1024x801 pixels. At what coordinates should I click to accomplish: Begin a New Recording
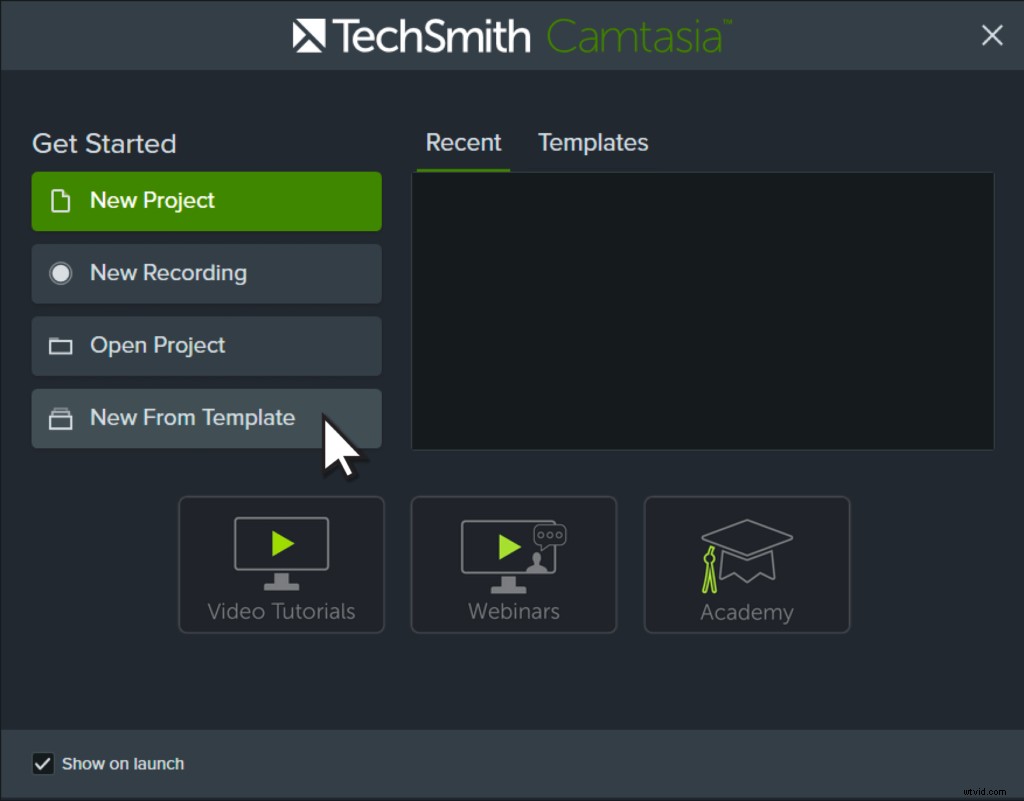coord(206,273)
